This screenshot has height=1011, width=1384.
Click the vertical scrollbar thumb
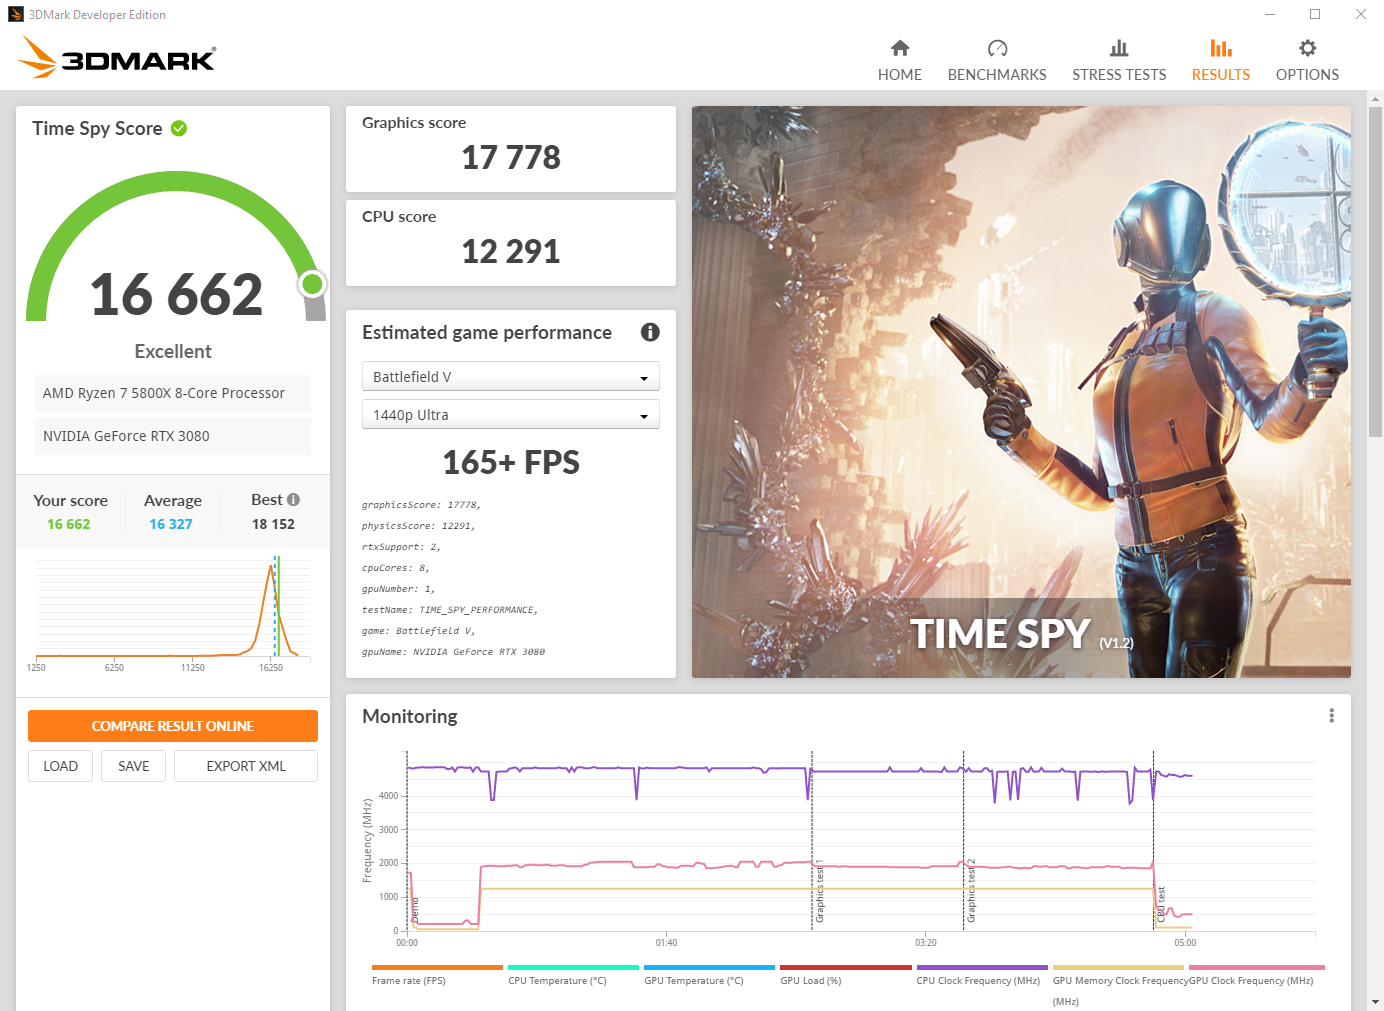pos(1376,272)
